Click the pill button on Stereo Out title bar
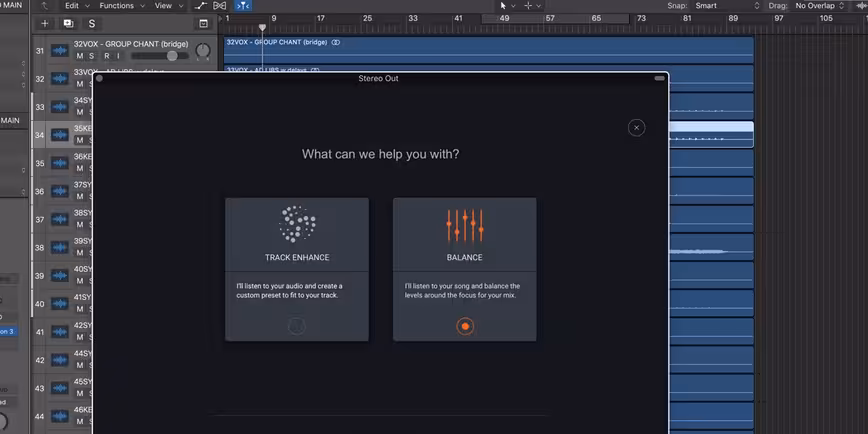The width and height of the screenshot is (868, 434). click(659, 79)
